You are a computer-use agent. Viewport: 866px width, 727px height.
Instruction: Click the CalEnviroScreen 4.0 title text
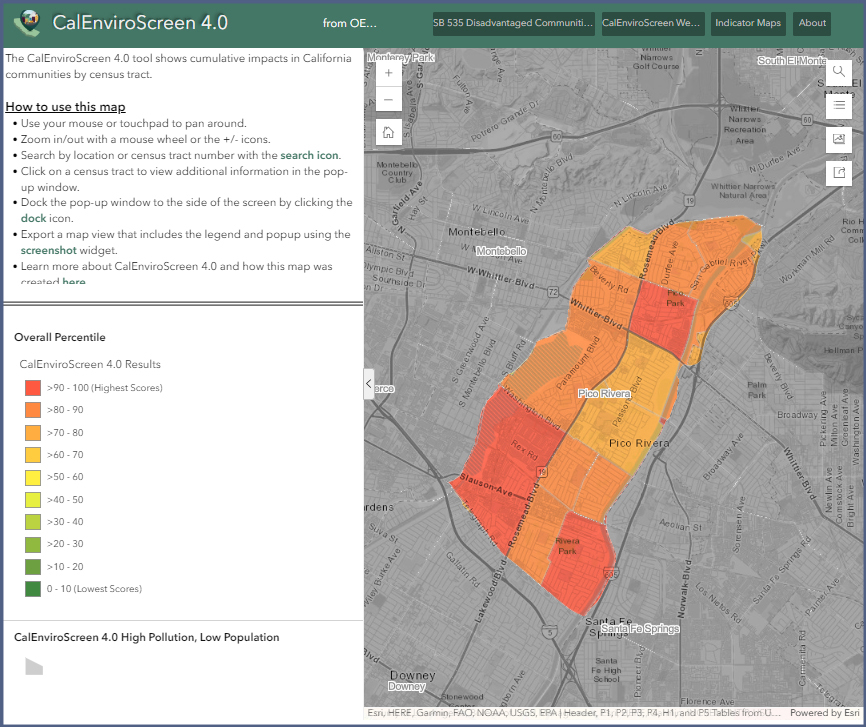(140, 23)
